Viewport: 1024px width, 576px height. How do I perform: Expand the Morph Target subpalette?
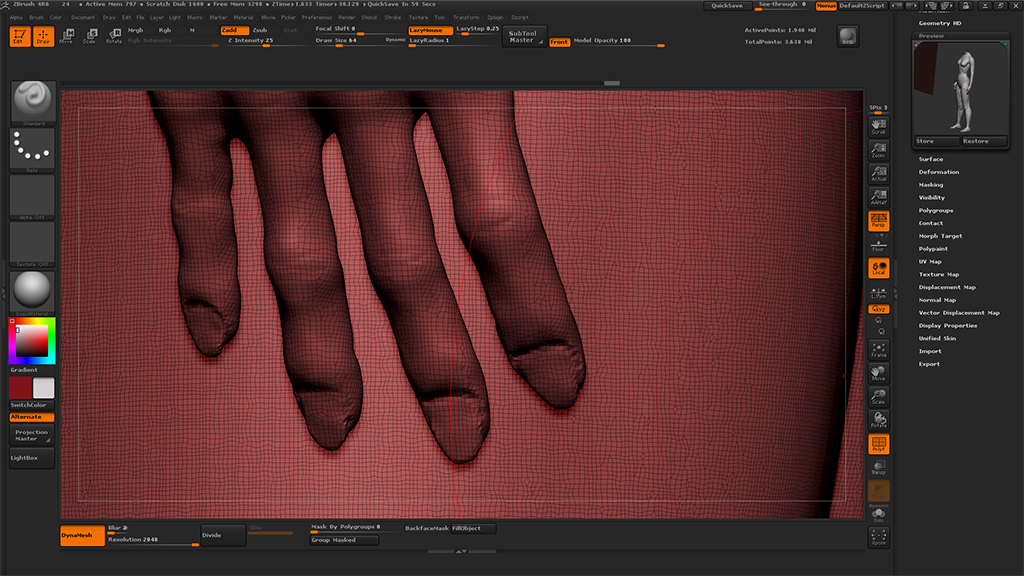940,236
